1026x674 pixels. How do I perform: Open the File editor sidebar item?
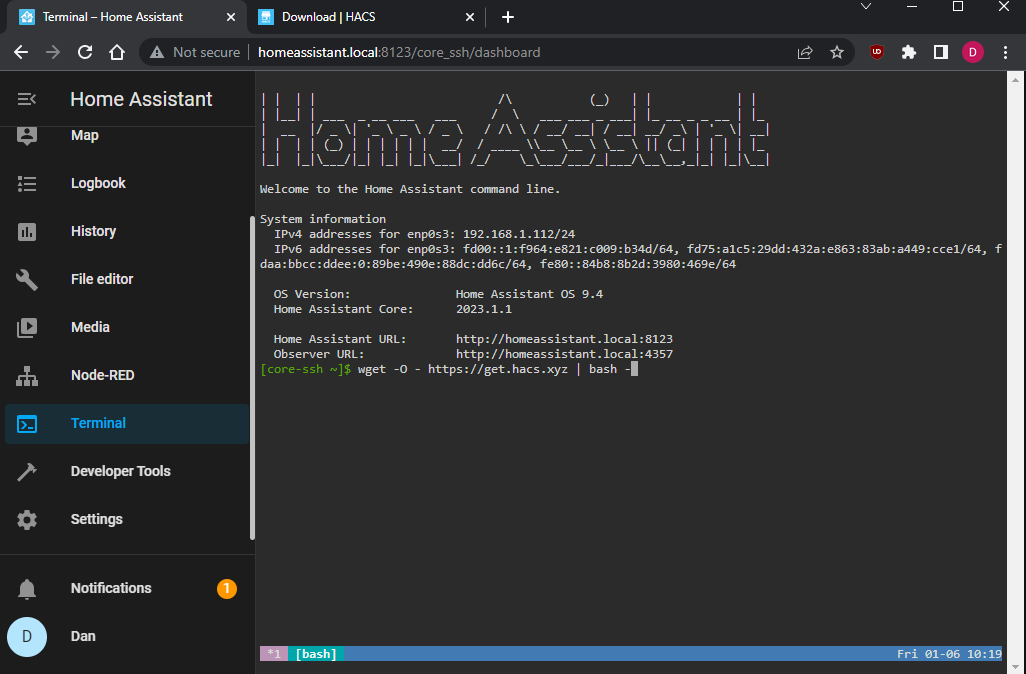click(x=102, y=279)
